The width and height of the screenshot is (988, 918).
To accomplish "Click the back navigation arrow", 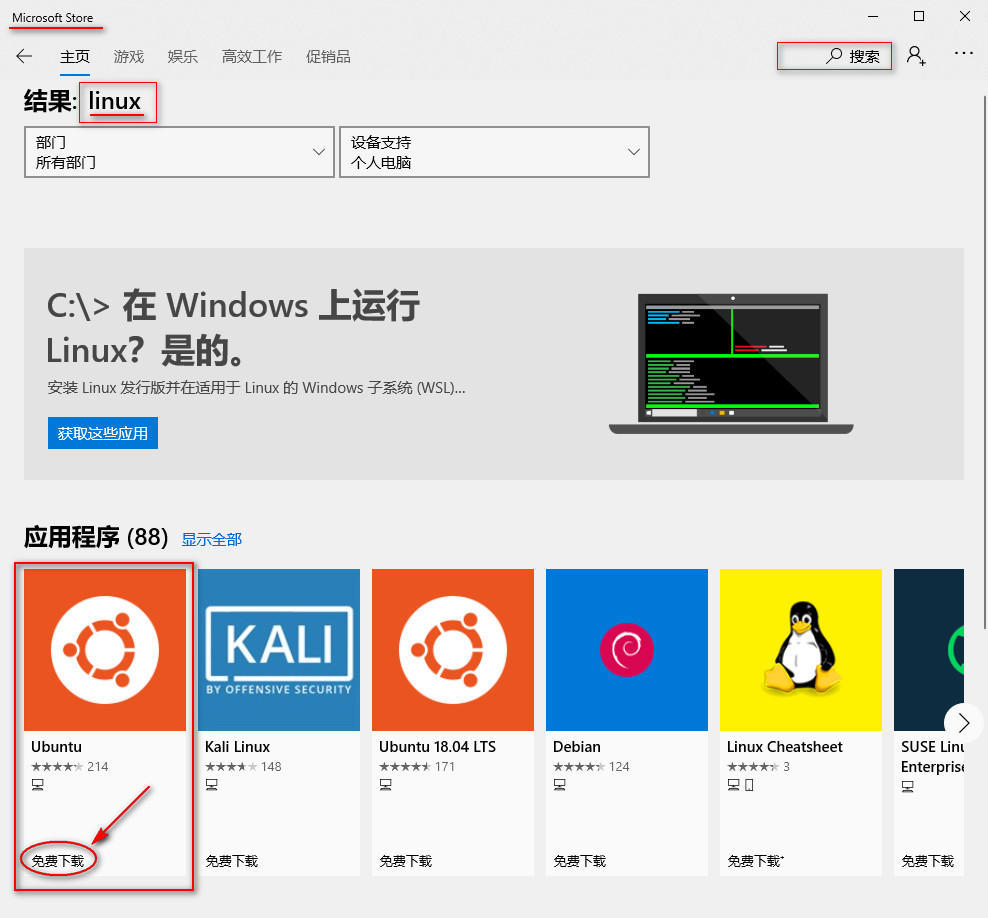I will [x=23, y=56].
